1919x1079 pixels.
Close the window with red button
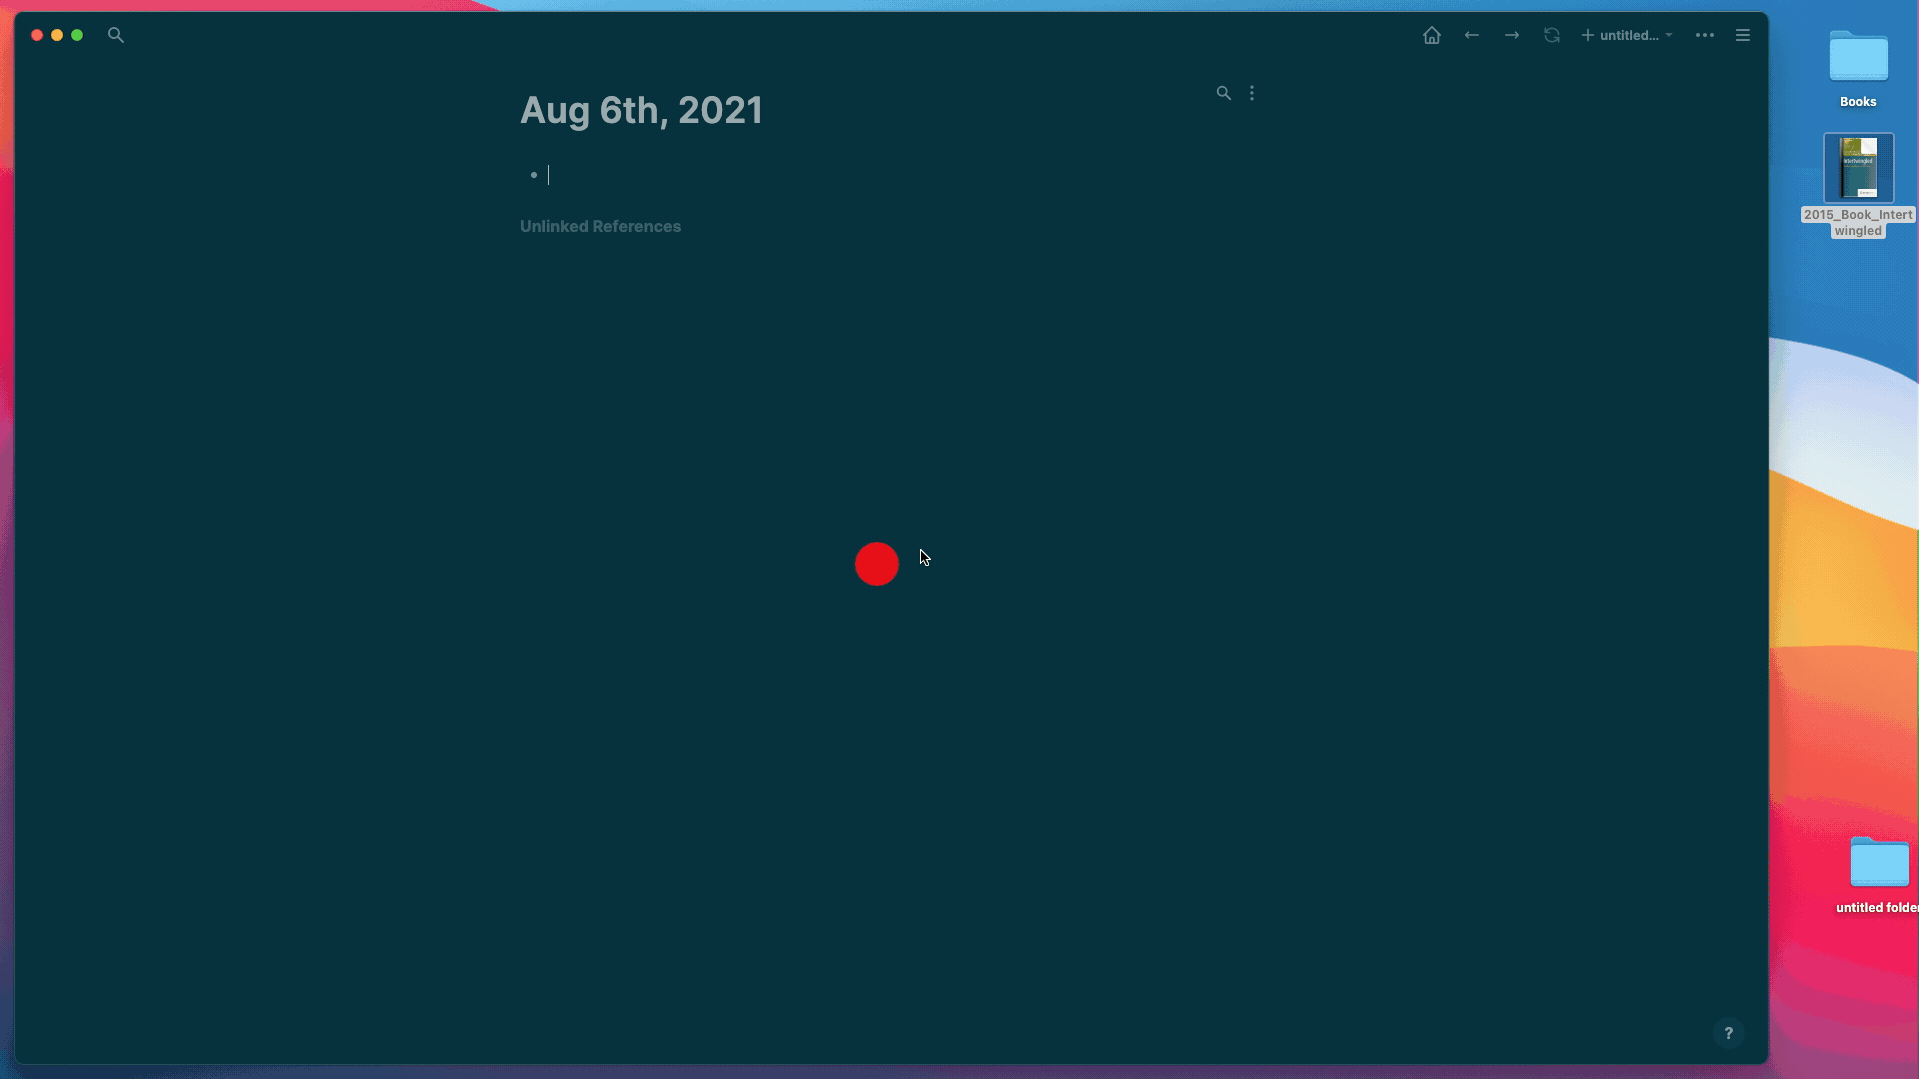(37, 35)
